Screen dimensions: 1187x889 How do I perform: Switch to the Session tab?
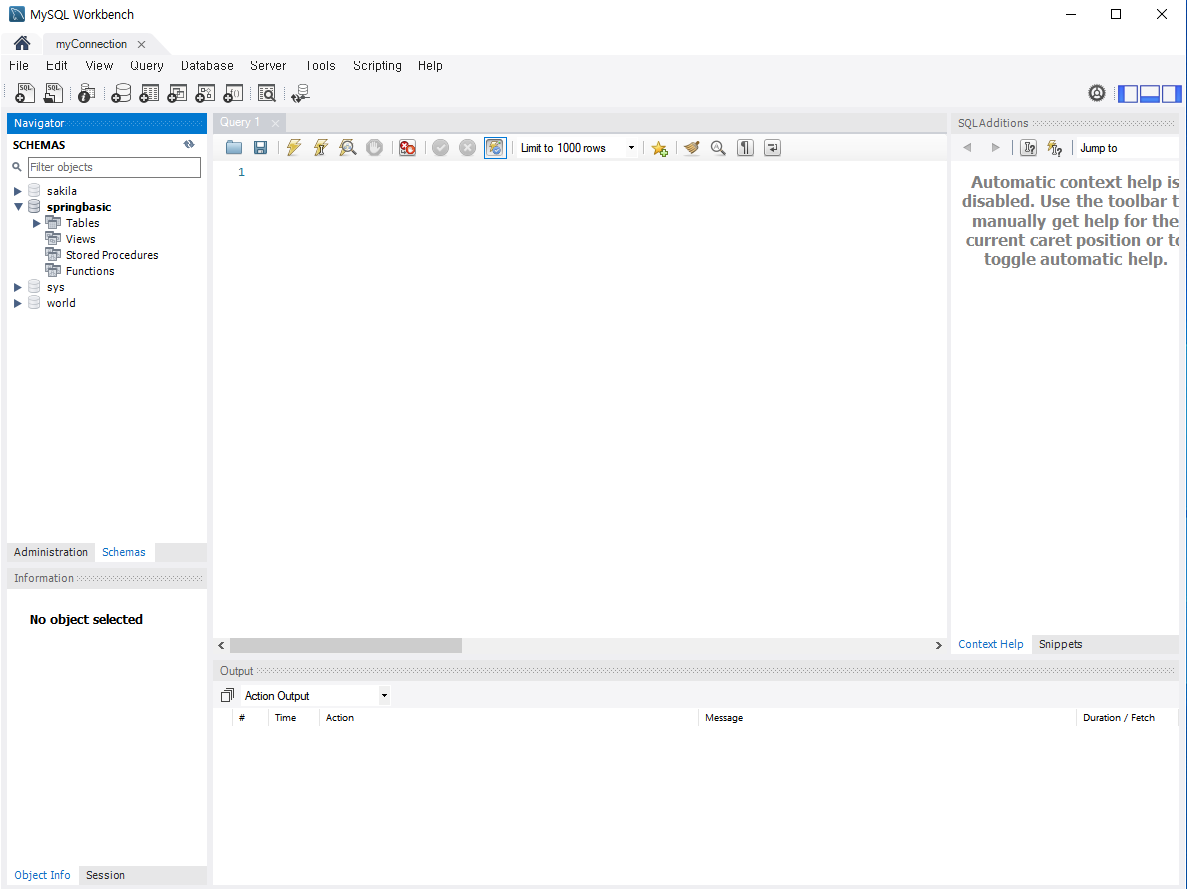coord(105,875)
